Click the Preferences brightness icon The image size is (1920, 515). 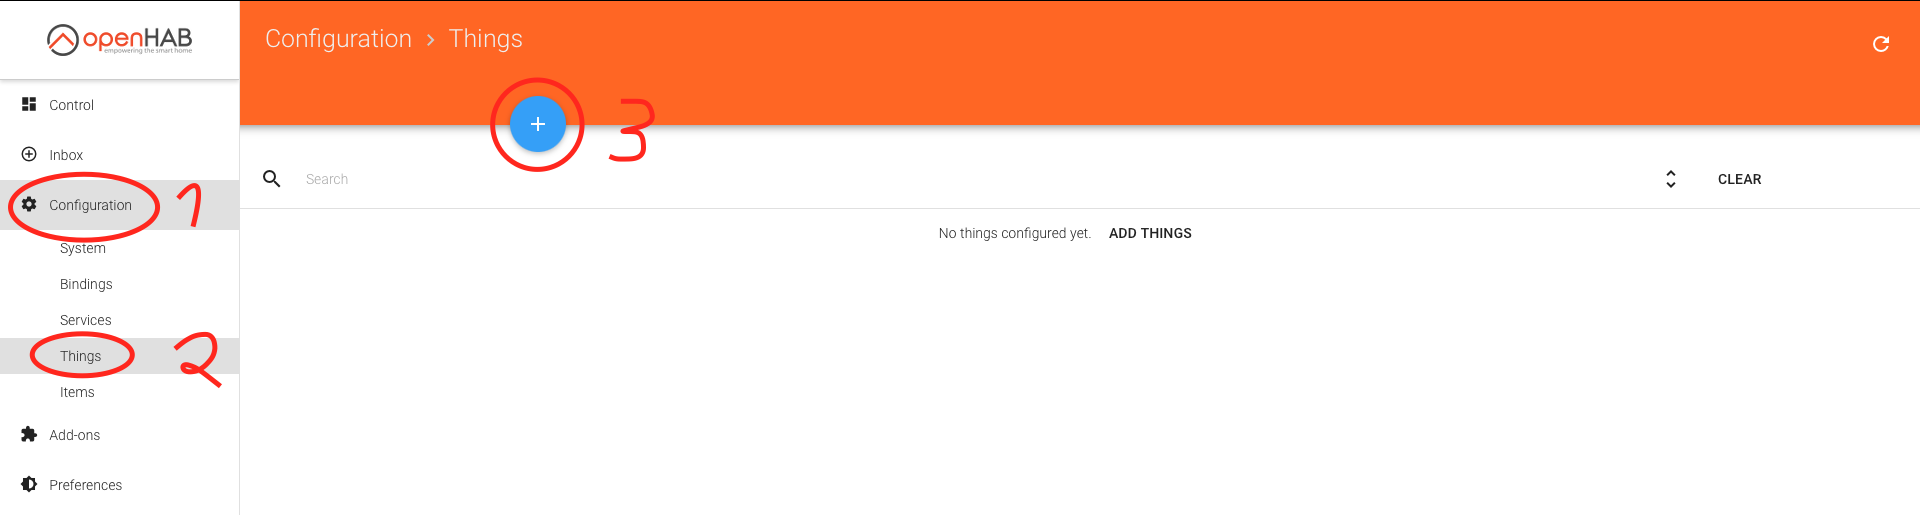tap(29, 484)
